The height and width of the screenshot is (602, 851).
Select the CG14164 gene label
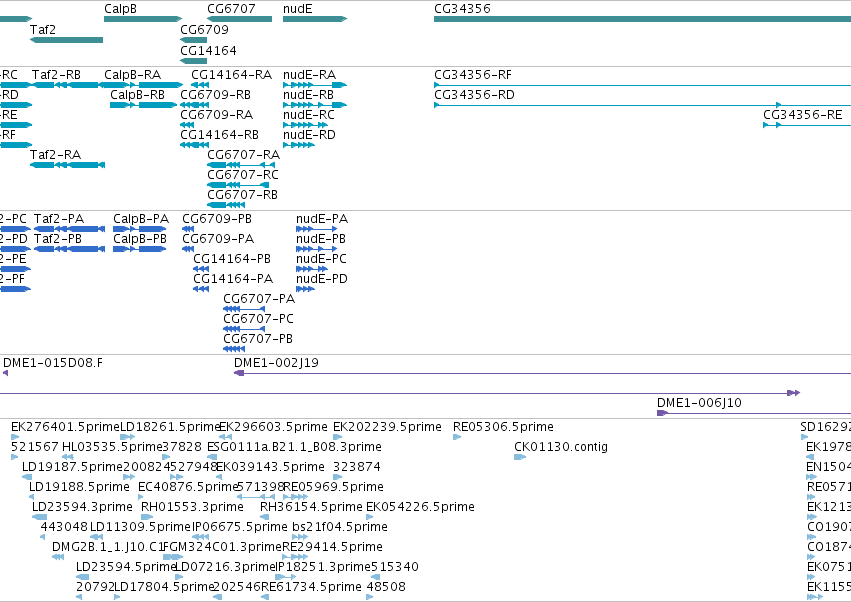(208, 50)
